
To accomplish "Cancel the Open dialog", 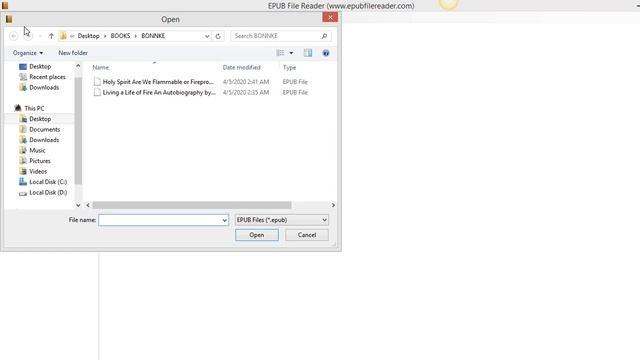I will (307, 235).
